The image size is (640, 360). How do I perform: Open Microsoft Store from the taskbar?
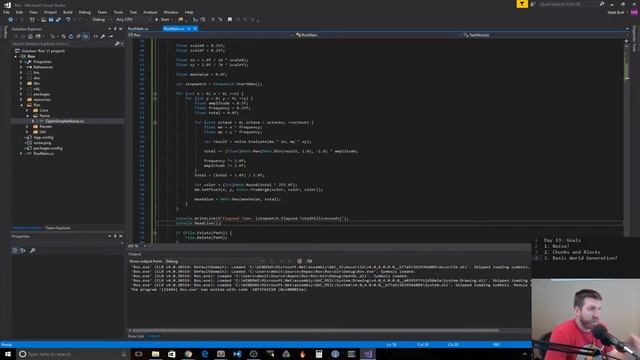pos(172,354)
